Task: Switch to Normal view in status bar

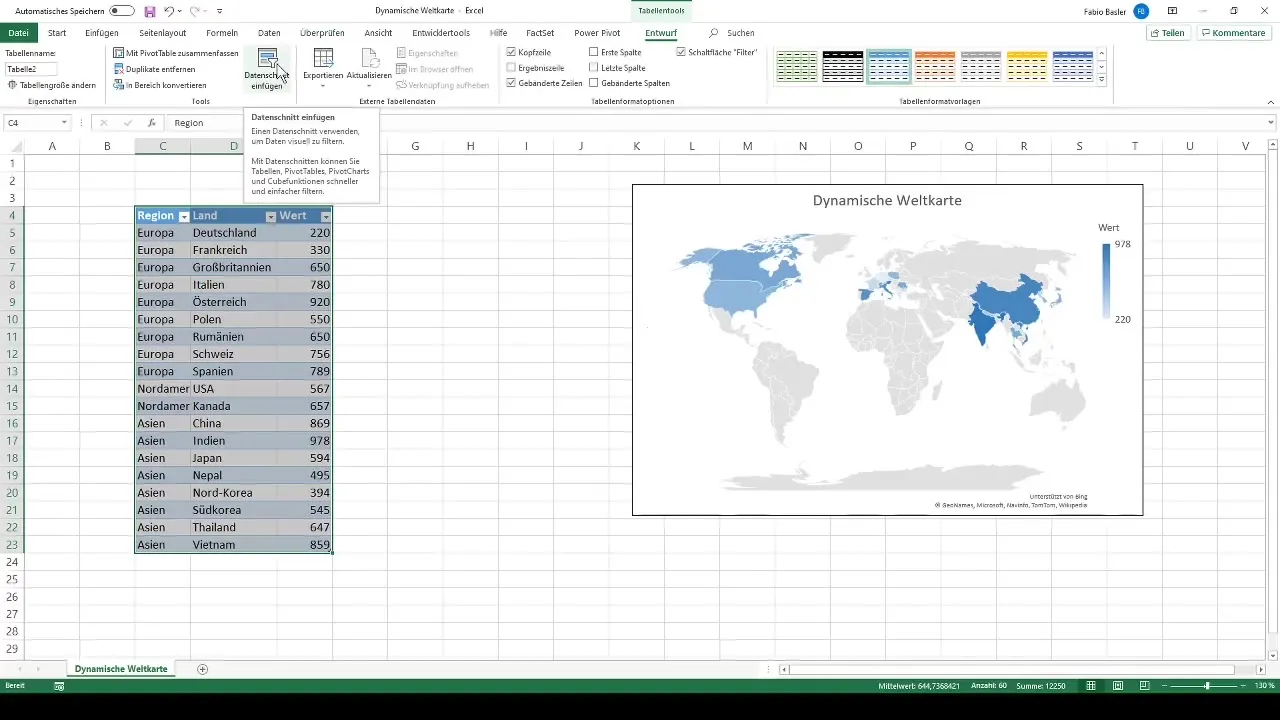Action: point(1091,686)
